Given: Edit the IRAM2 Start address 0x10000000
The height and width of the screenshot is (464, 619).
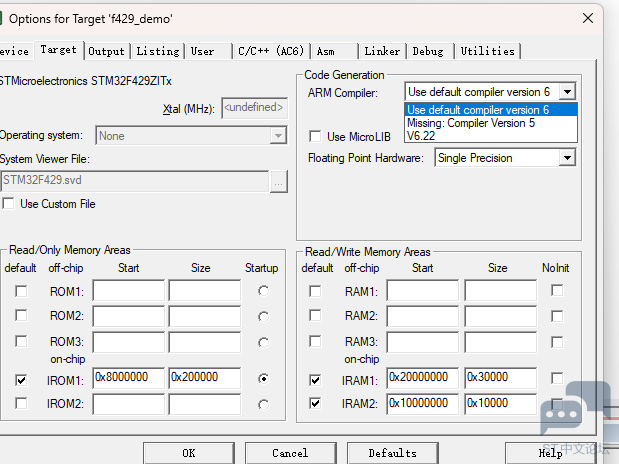Looking at the screenshot, I should click(x=423, y=404).
